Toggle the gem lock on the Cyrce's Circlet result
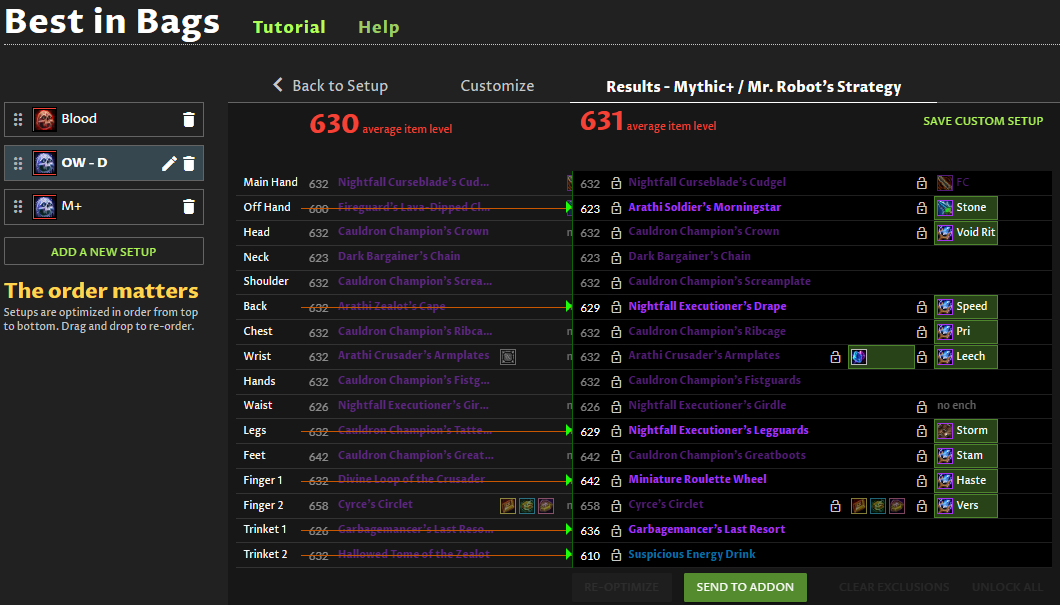 (x=836, y=506)
